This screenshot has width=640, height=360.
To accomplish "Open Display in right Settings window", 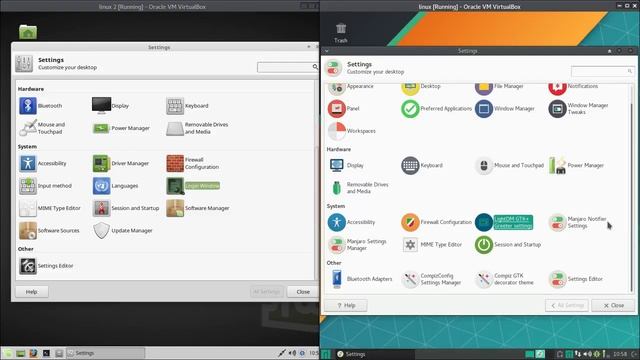I will [346, 165].
